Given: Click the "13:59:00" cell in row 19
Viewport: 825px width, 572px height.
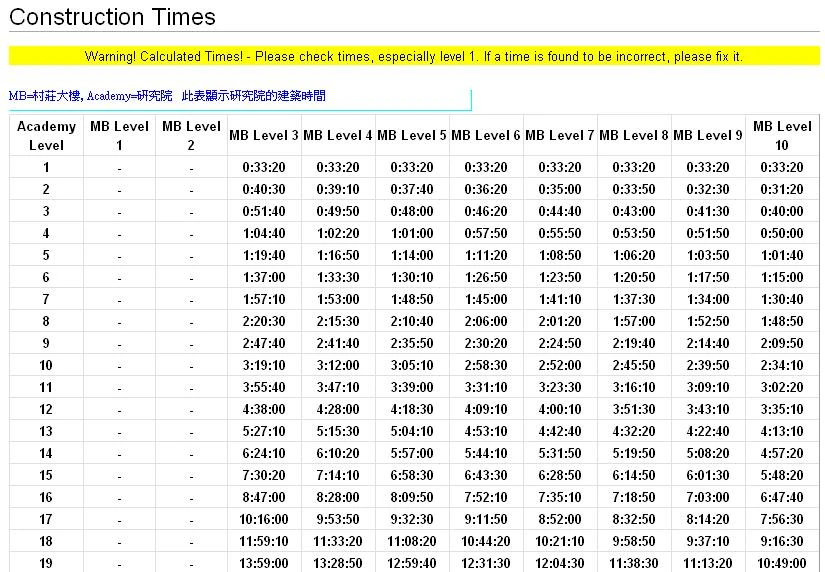Looking at the screenshot, I should (x=264, y=563).
